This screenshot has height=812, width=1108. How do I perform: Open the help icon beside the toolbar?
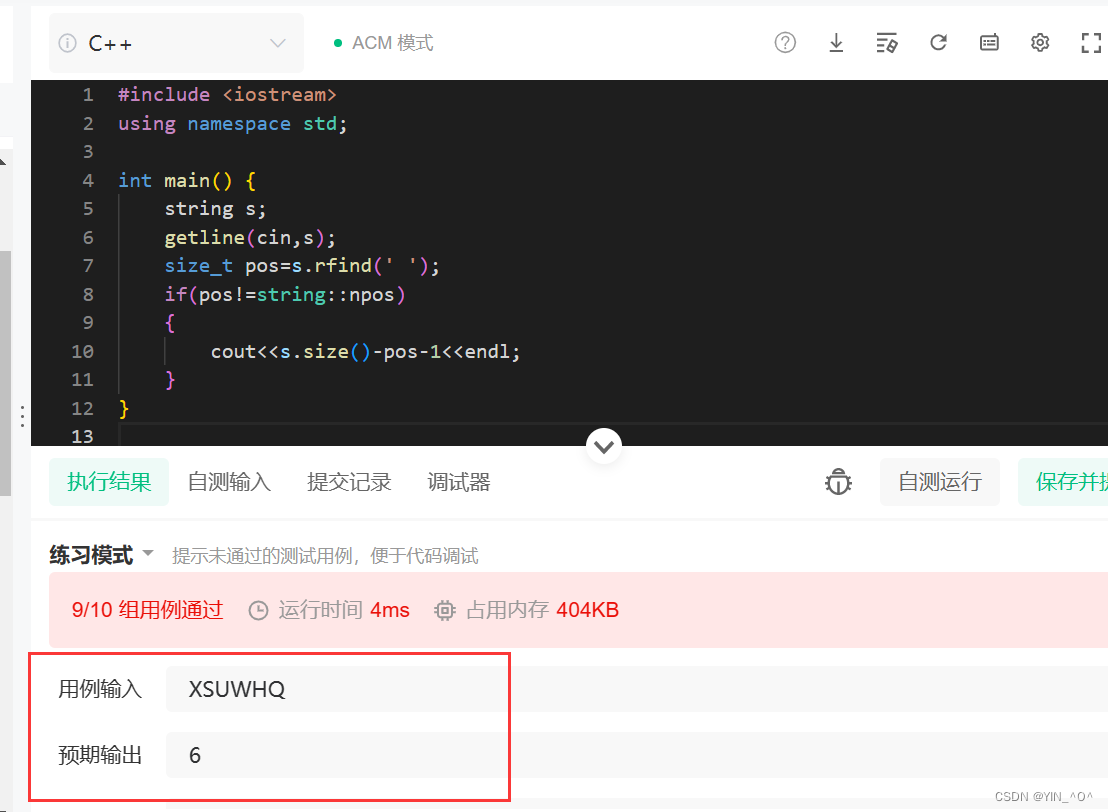785,42
